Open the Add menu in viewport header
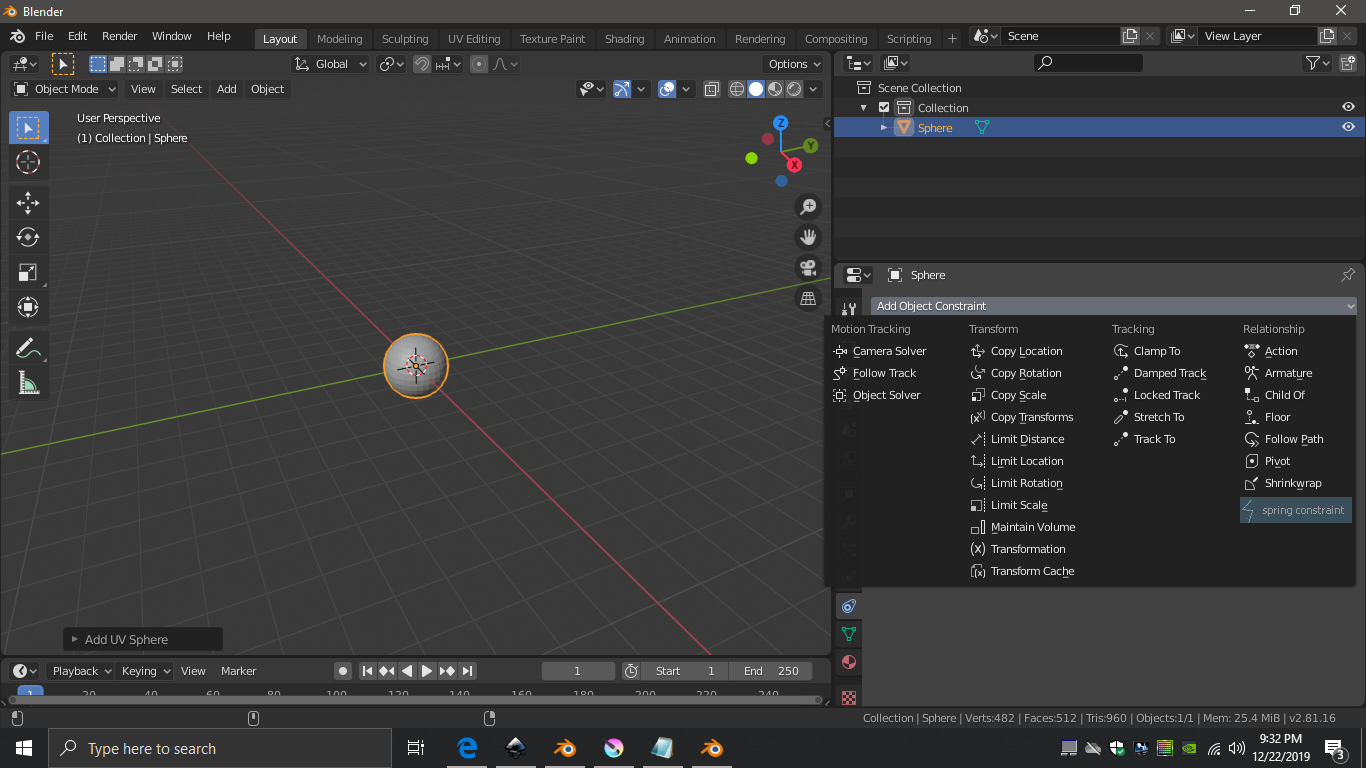Image resolution: width=1366 pixels, height=768 pixels. pos(227,89)
